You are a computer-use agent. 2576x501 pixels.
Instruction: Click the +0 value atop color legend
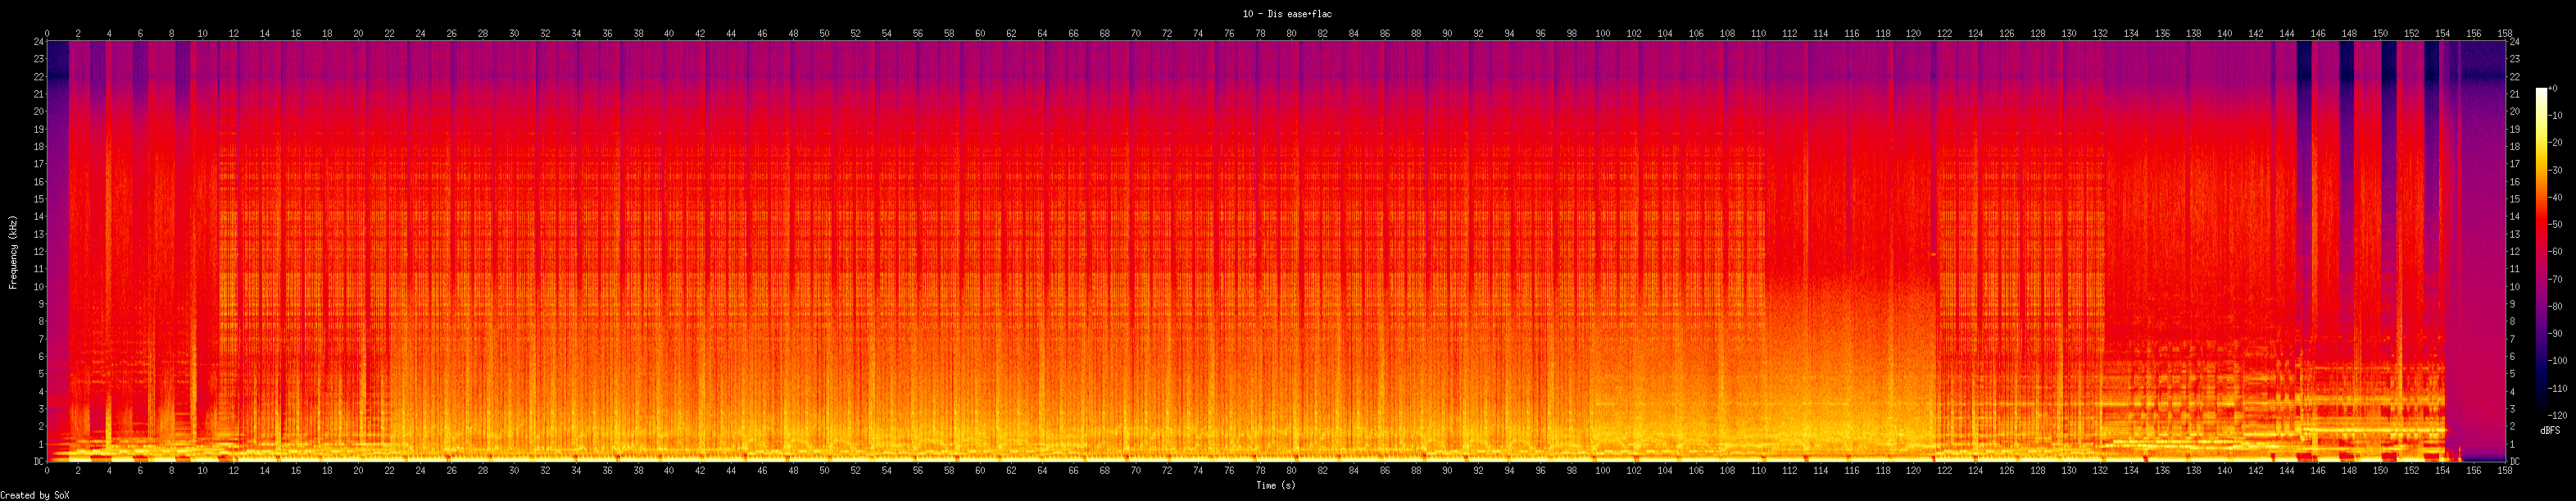pos(2553,88)
